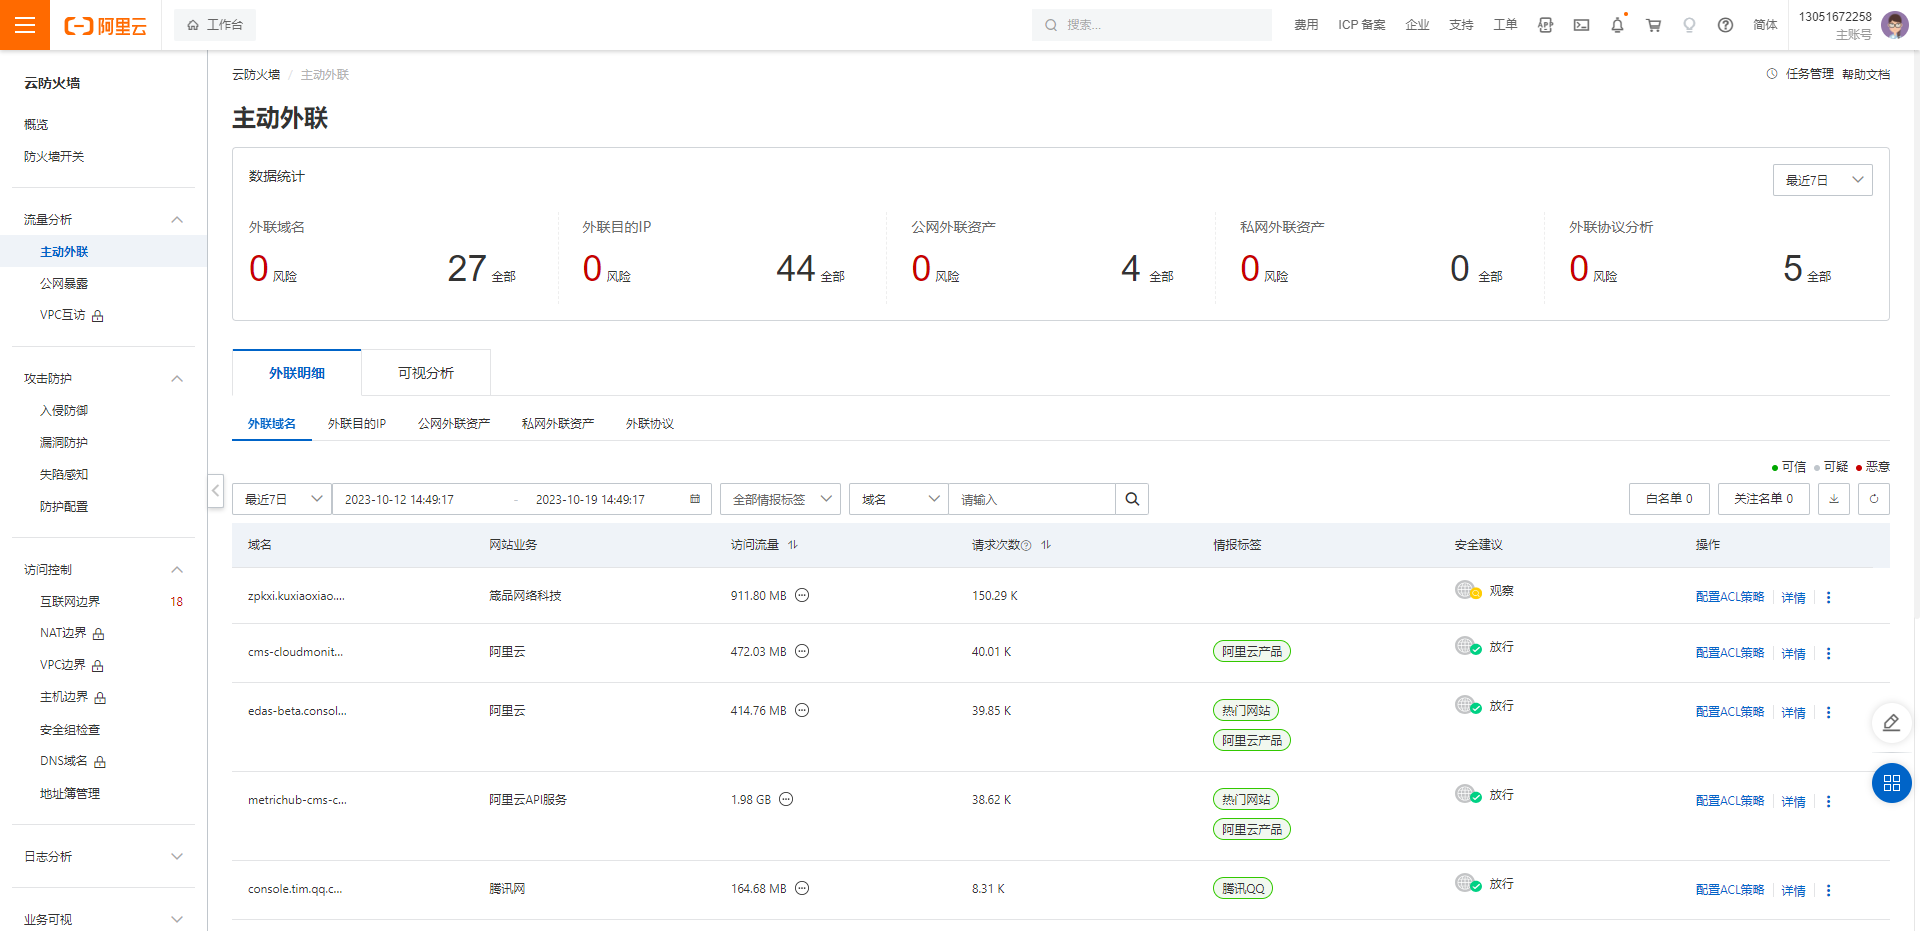Viewport: 1920px width, 931px height.
Task: Open the 白名单 0 button
Action: click(1669, 498)
